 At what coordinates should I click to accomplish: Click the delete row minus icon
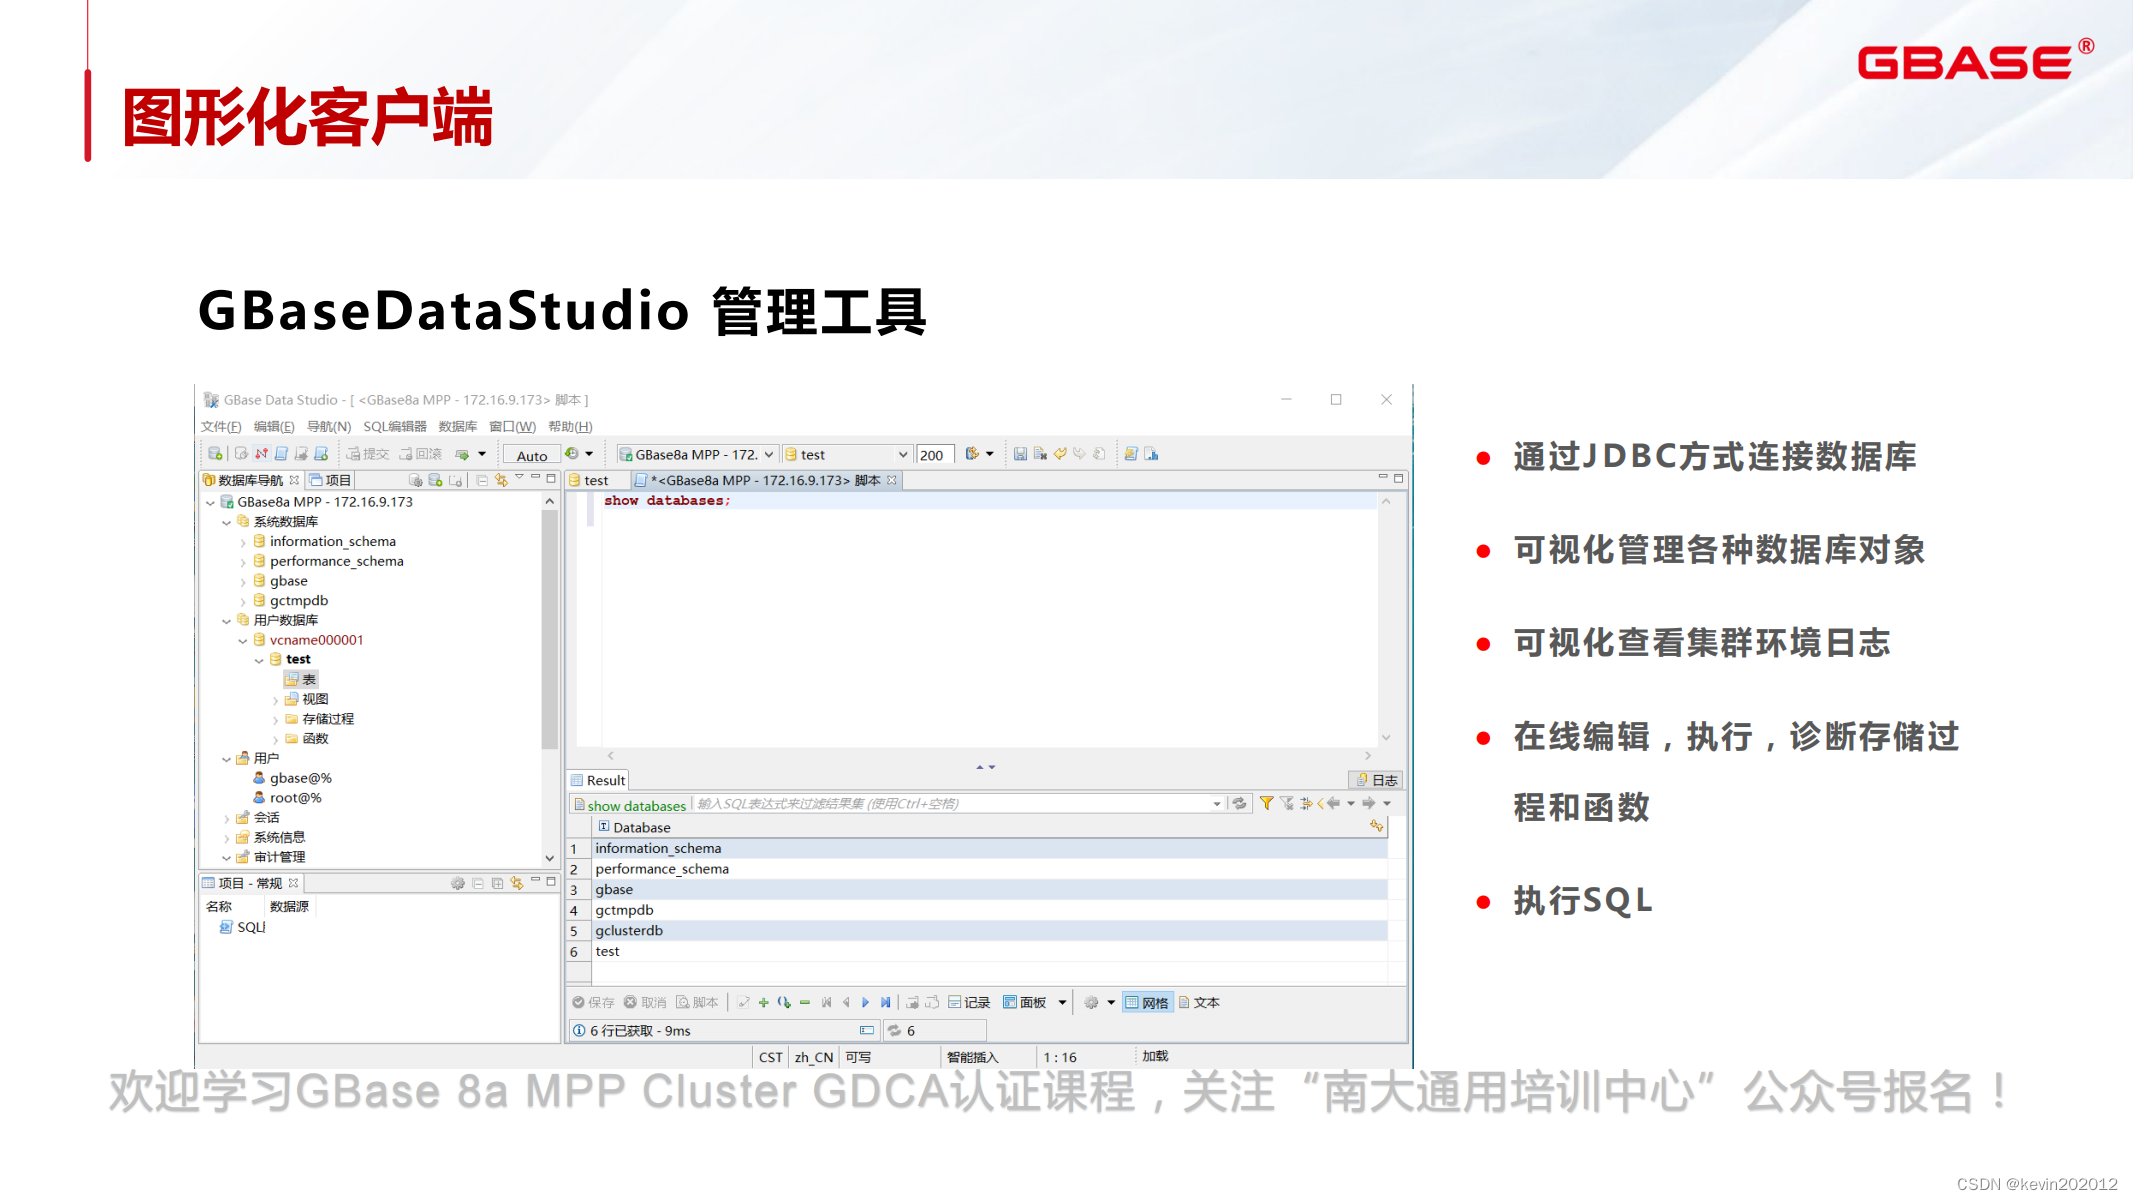[x=805, y=1002]
